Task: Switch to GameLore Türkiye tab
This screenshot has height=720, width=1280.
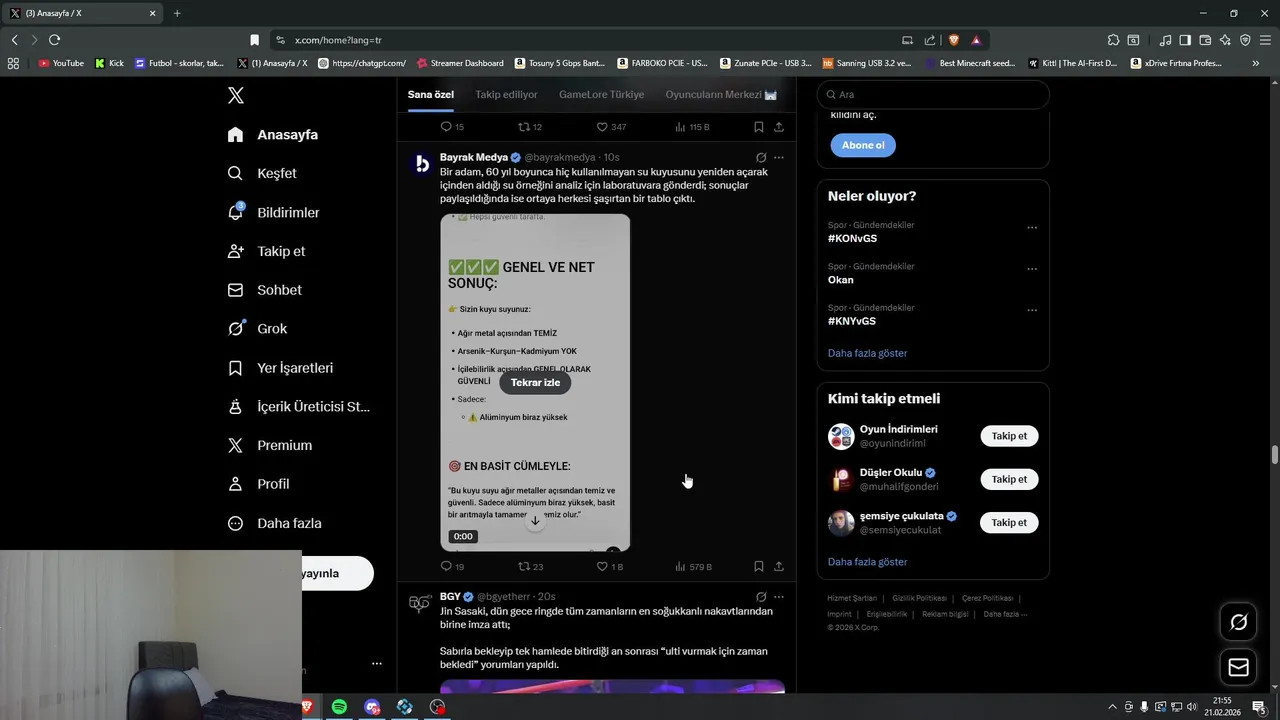Action: 601,94
